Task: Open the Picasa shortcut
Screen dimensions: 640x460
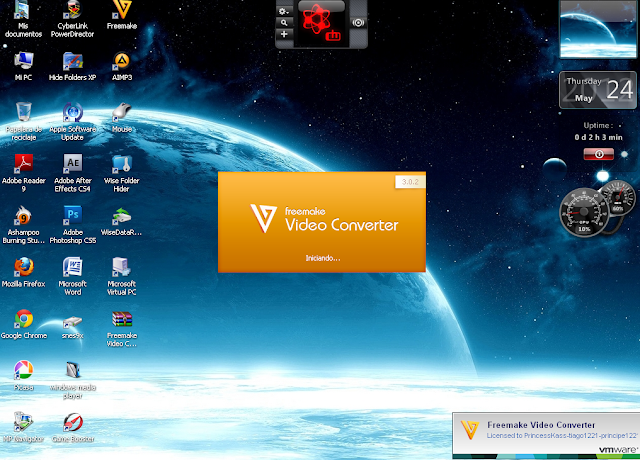Action: click(23, 376)
